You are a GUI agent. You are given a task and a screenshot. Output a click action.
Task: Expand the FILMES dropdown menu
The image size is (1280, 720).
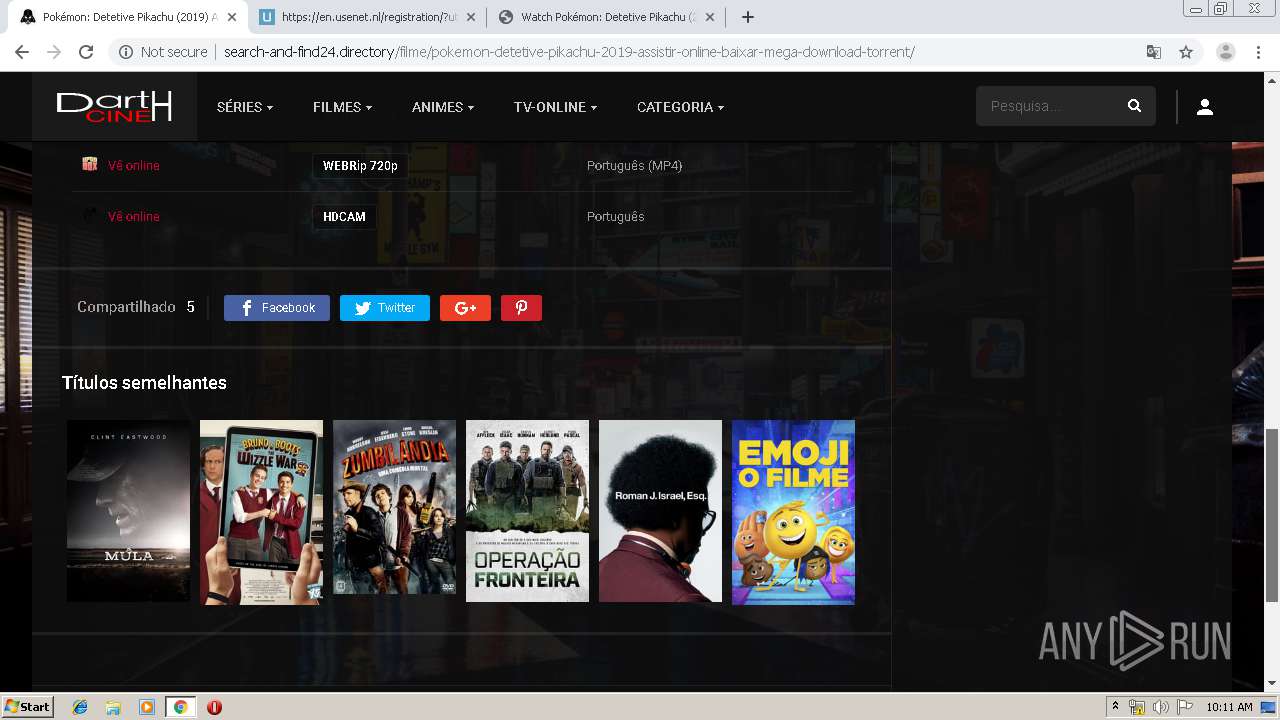(342, 107)
